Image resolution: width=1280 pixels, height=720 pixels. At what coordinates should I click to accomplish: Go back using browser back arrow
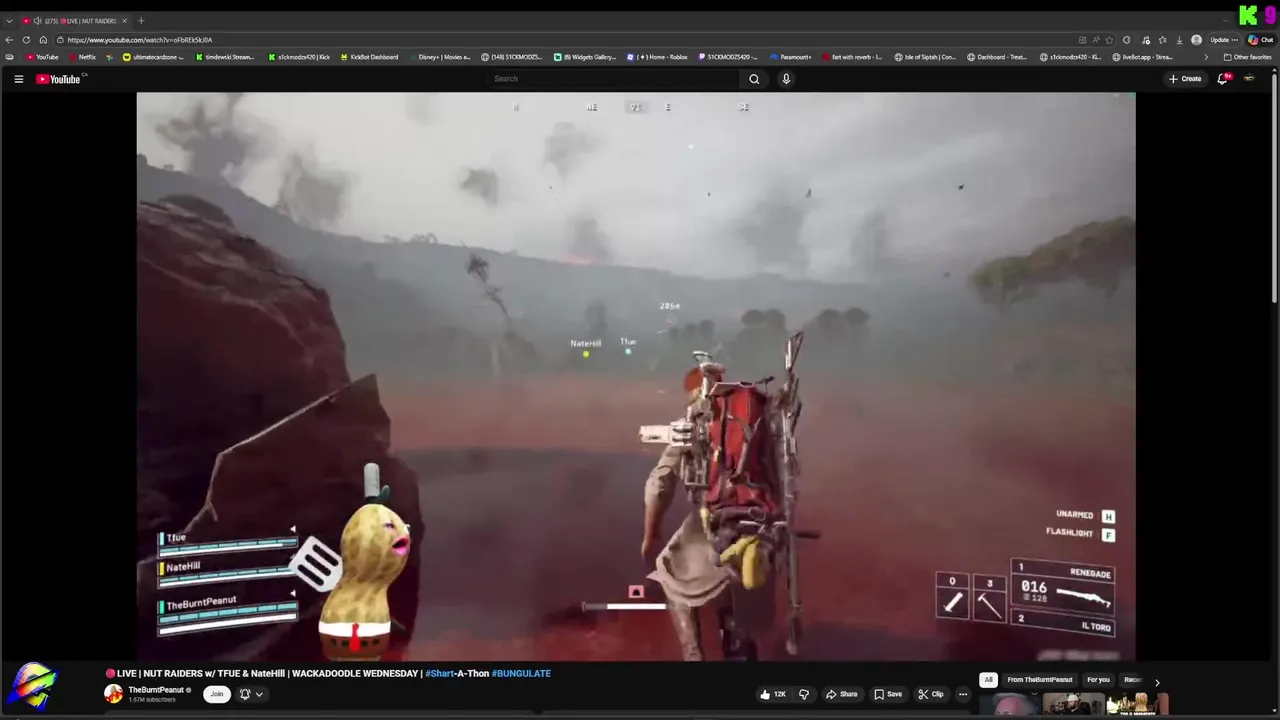[9, 40]
